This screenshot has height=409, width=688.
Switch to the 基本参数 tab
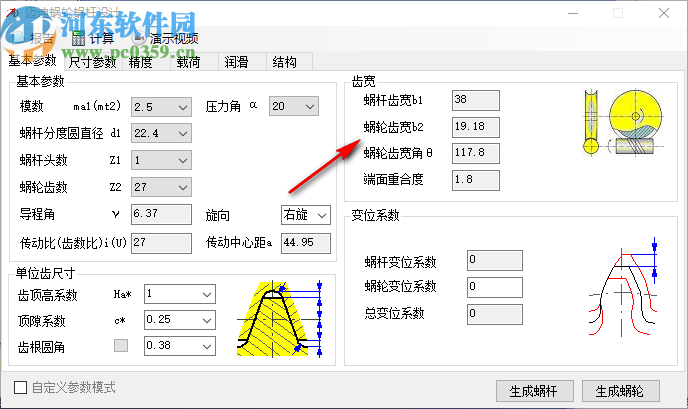[32, 61]
